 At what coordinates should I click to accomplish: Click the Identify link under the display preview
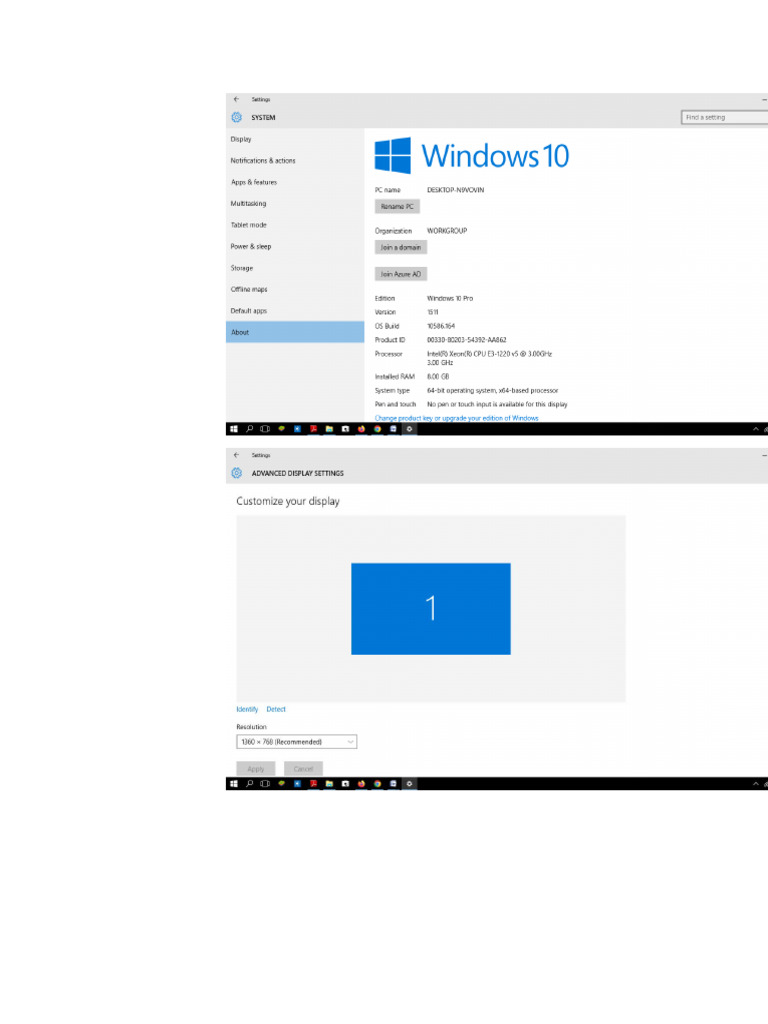[x=247, y=709]
